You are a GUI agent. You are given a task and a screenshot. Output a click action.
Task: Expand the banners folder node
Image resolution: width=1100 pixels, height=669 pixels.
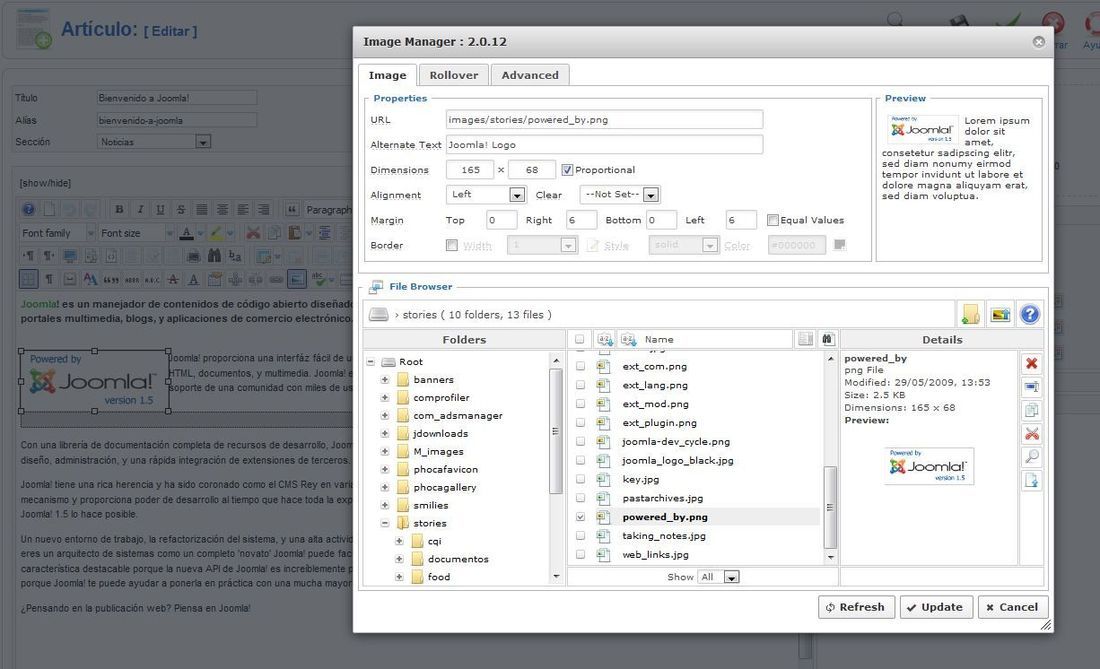384,379
